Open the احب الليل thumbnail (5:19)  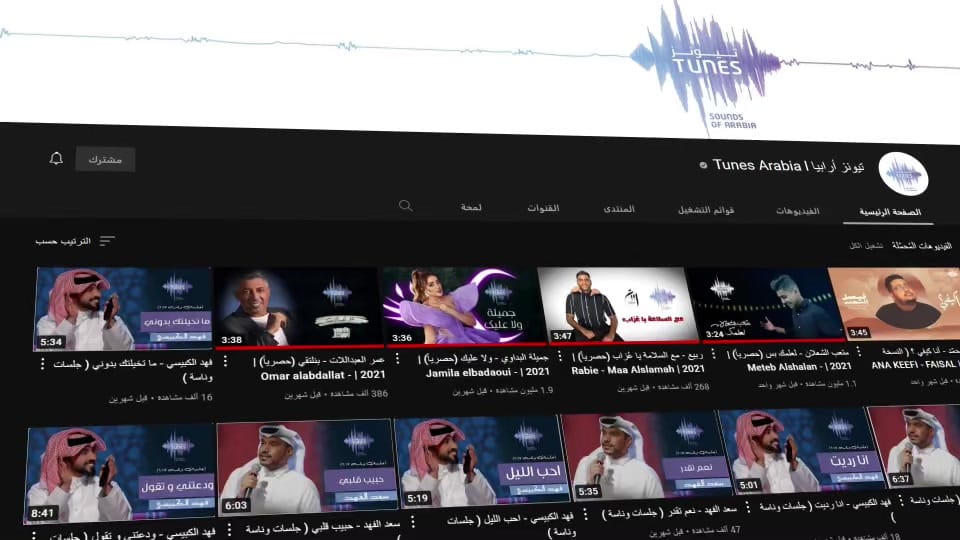[x=481, y=460]
